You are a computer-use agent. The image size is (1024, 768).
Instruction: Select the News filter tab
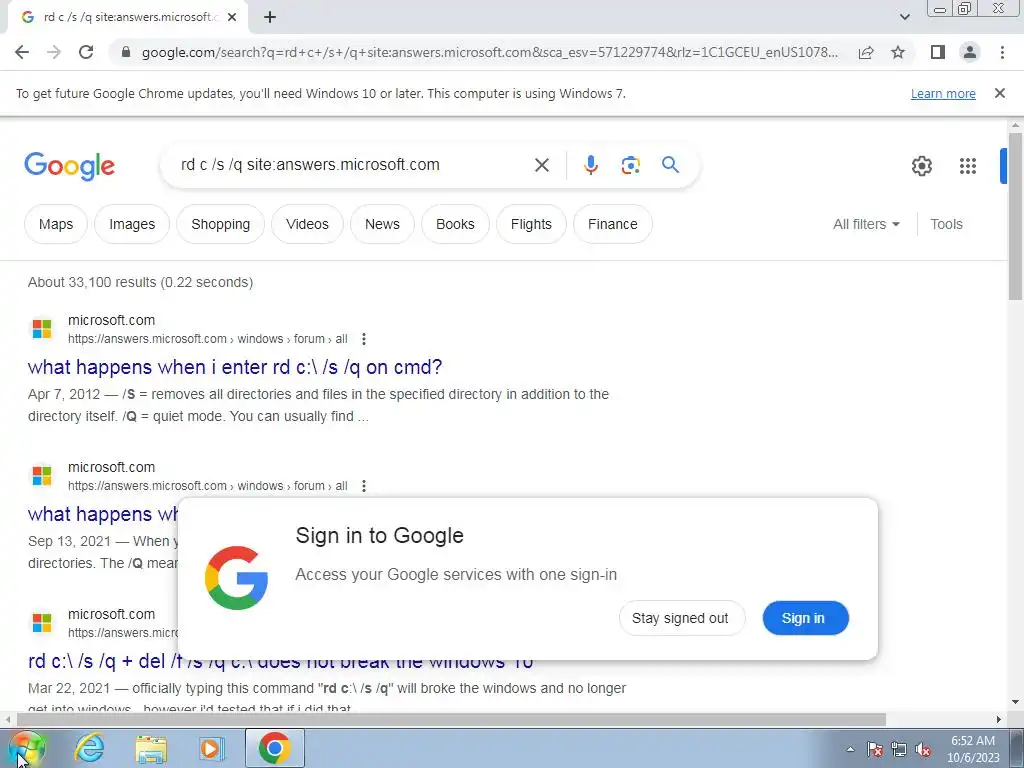pyautogui.click(x=382, y=224)
